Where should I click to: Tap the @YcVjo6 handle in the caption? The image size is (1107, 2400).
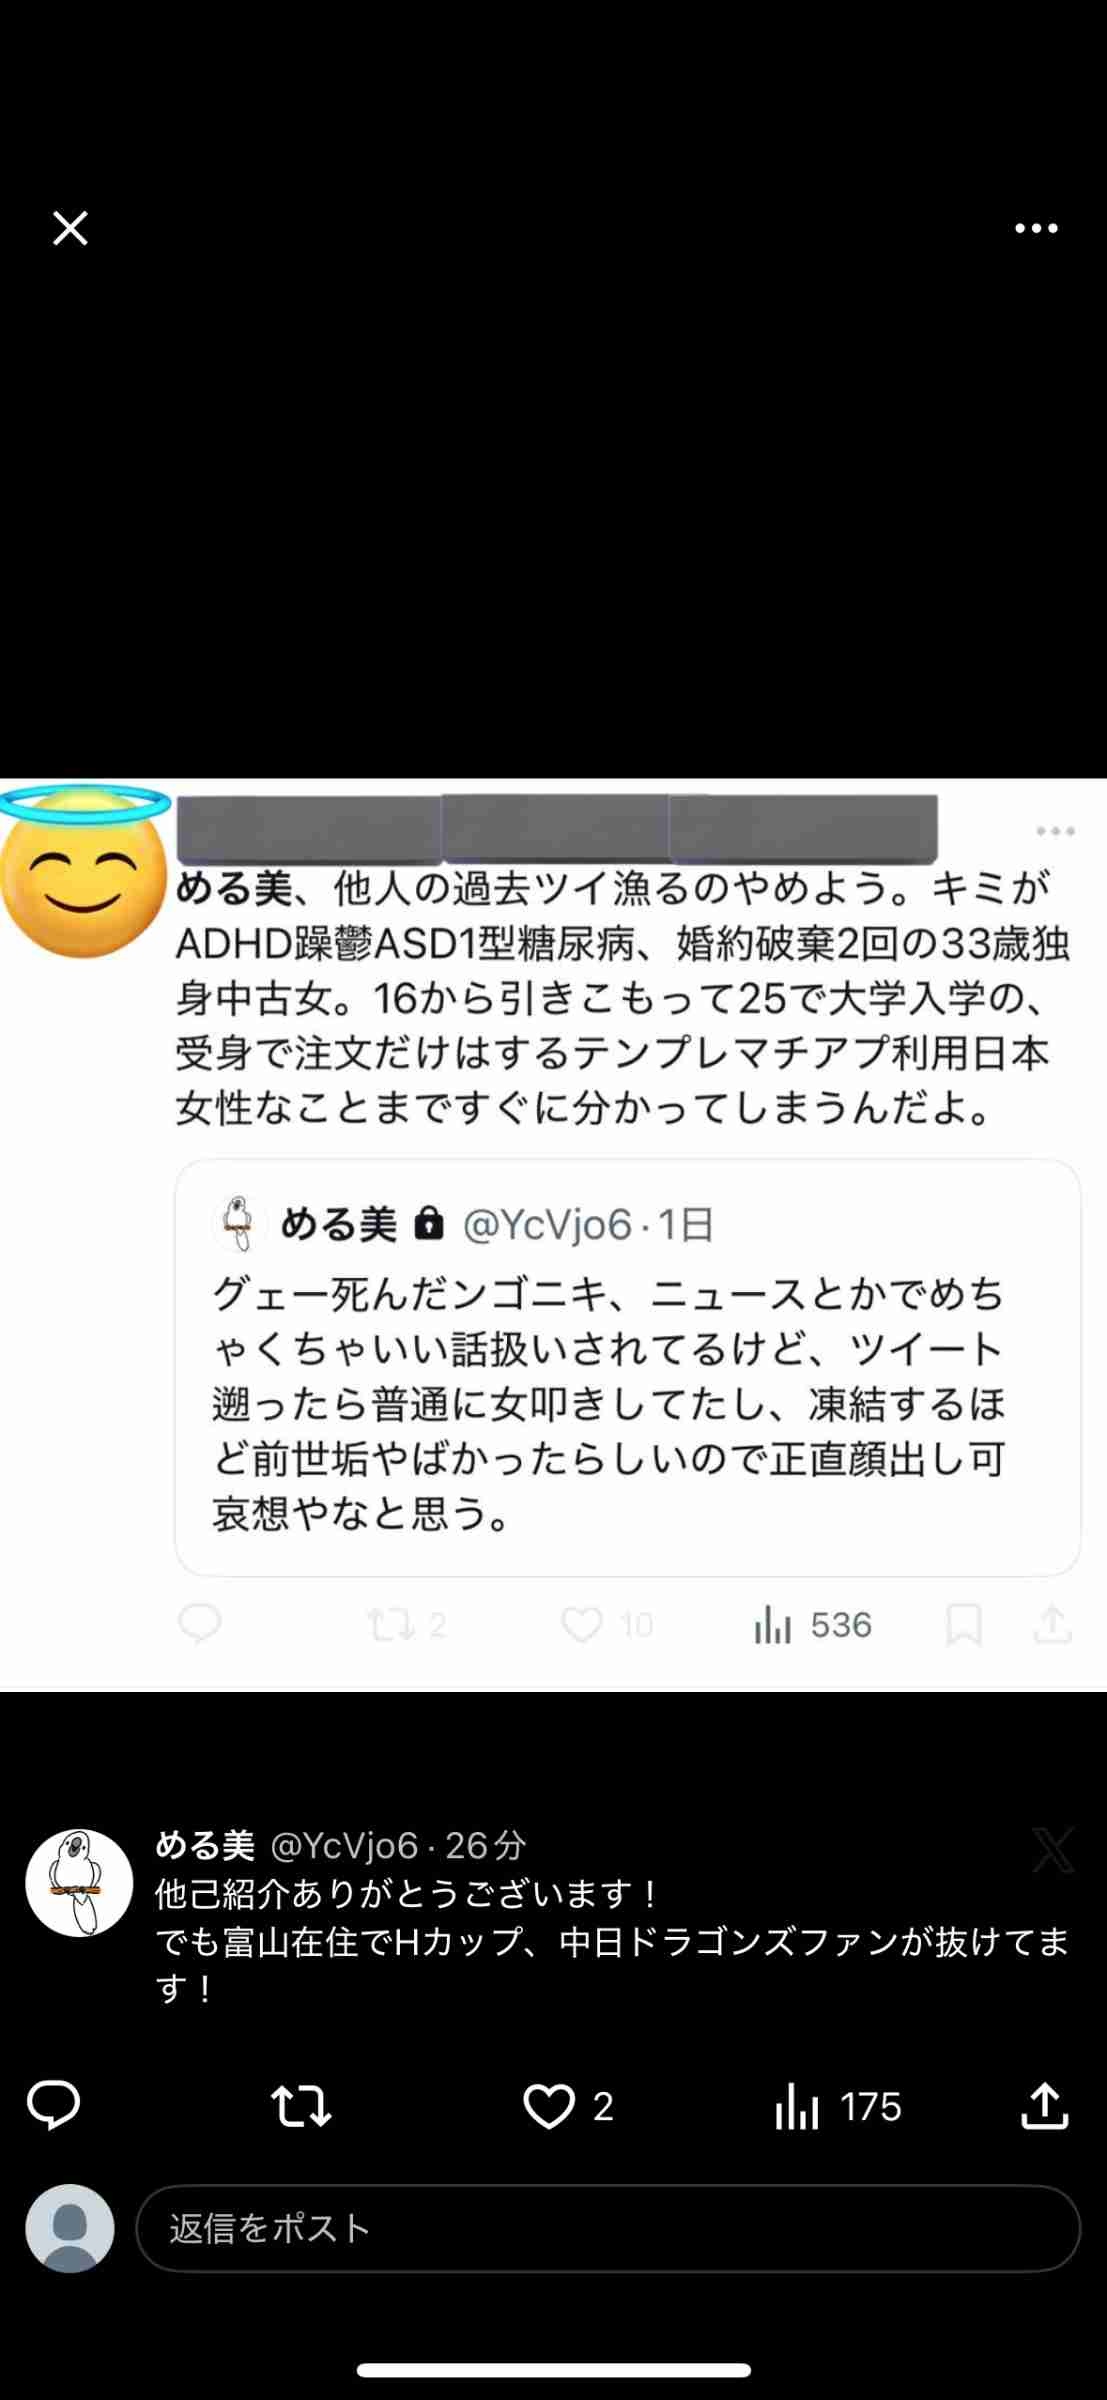tap(344, 1845)
